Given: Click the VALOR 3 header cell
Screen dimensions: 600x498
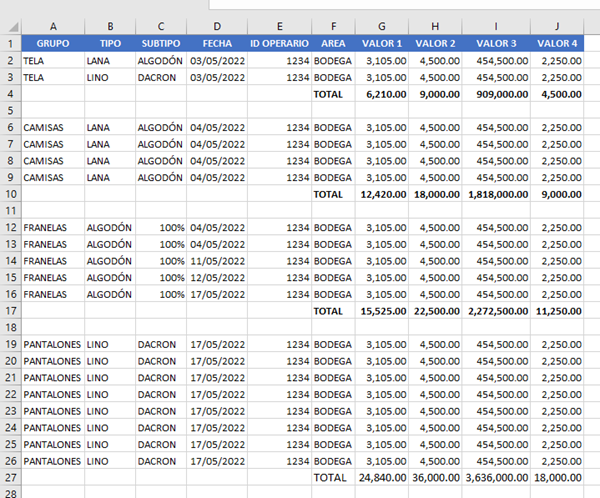Looking at the screenshot, I should click(497, 44).
